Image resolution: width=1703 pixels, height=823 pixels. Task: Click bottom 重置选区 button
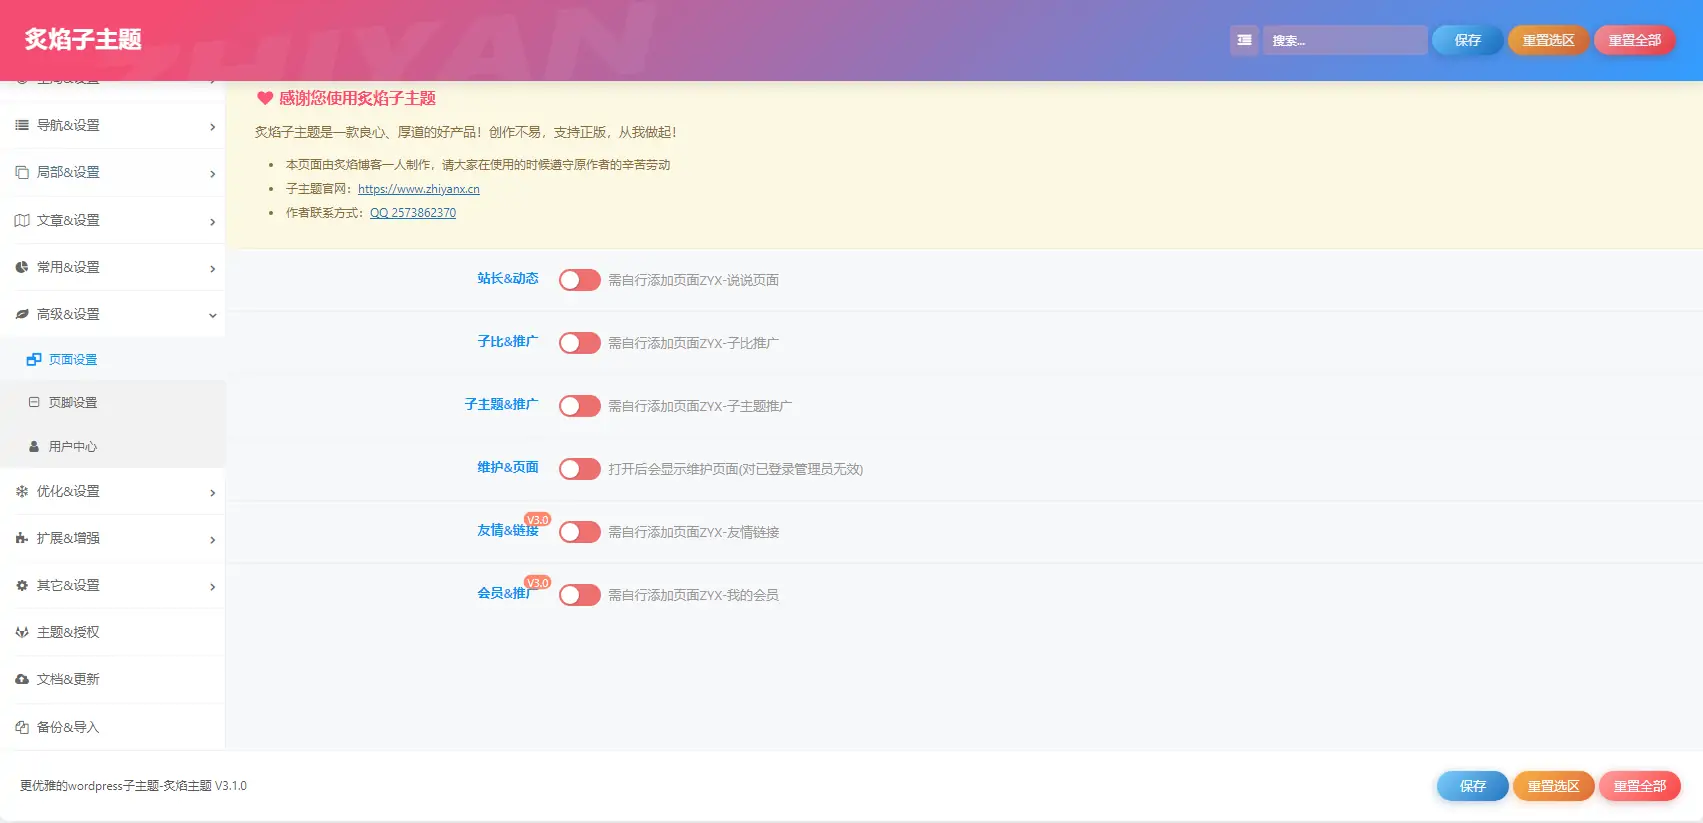pyautogui.click(x=1553, y=786)
